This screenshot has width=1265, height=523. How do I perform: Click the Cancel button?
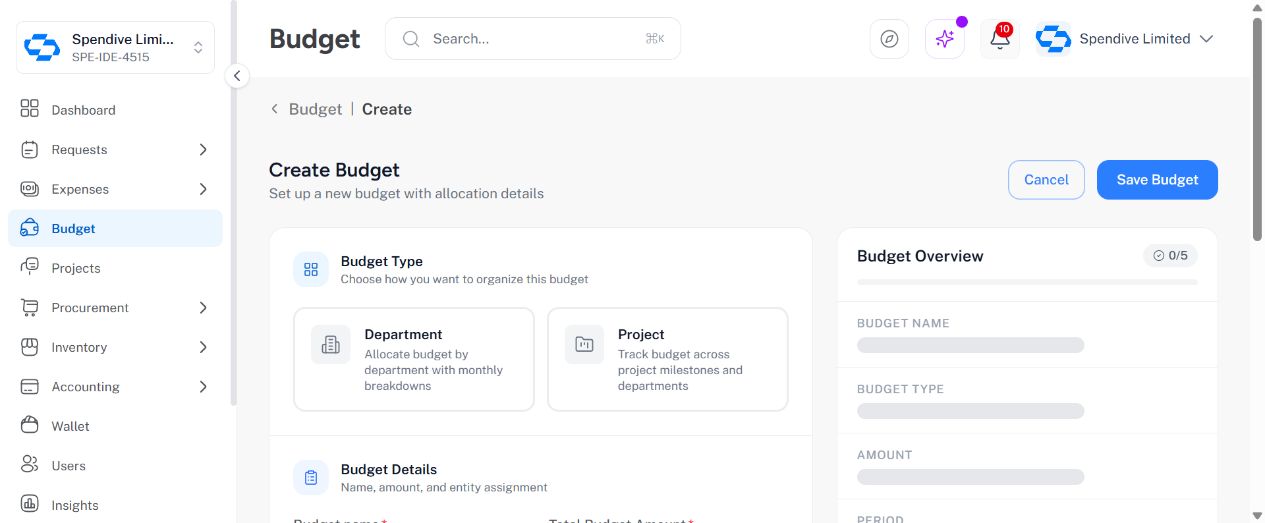1046,180
